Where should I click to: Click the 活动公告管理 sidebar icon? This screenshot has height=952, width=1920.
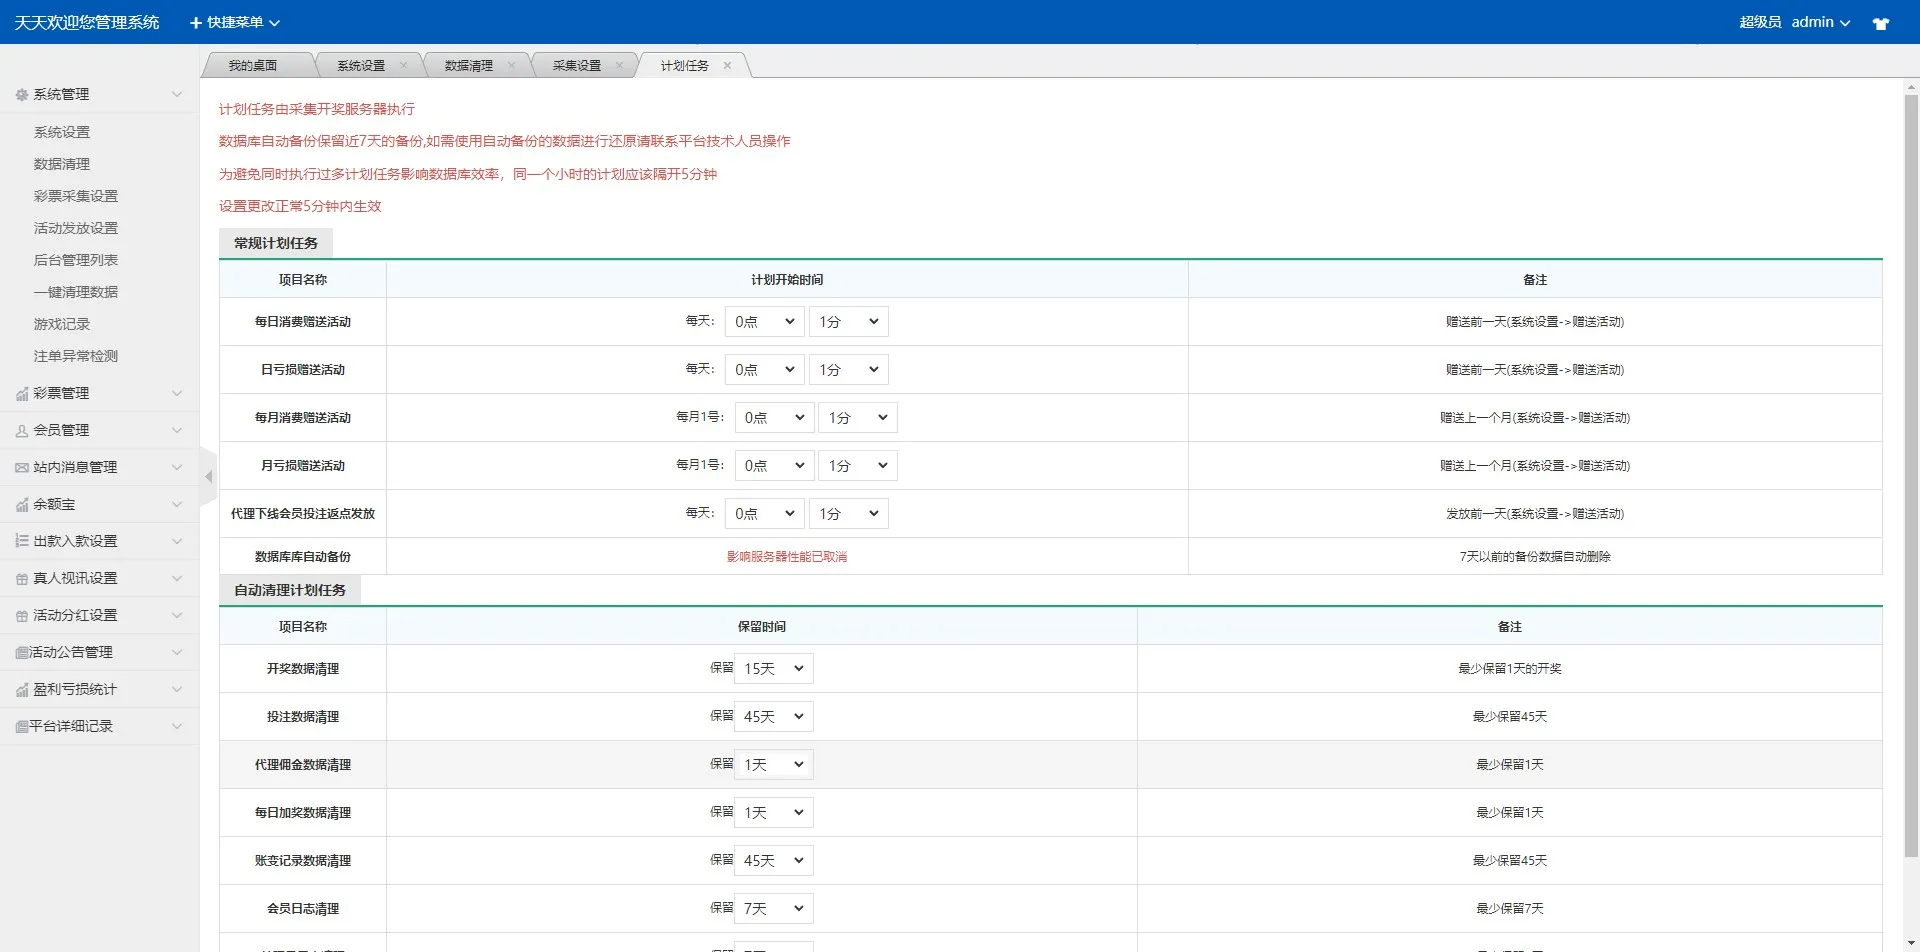point(20,651)
